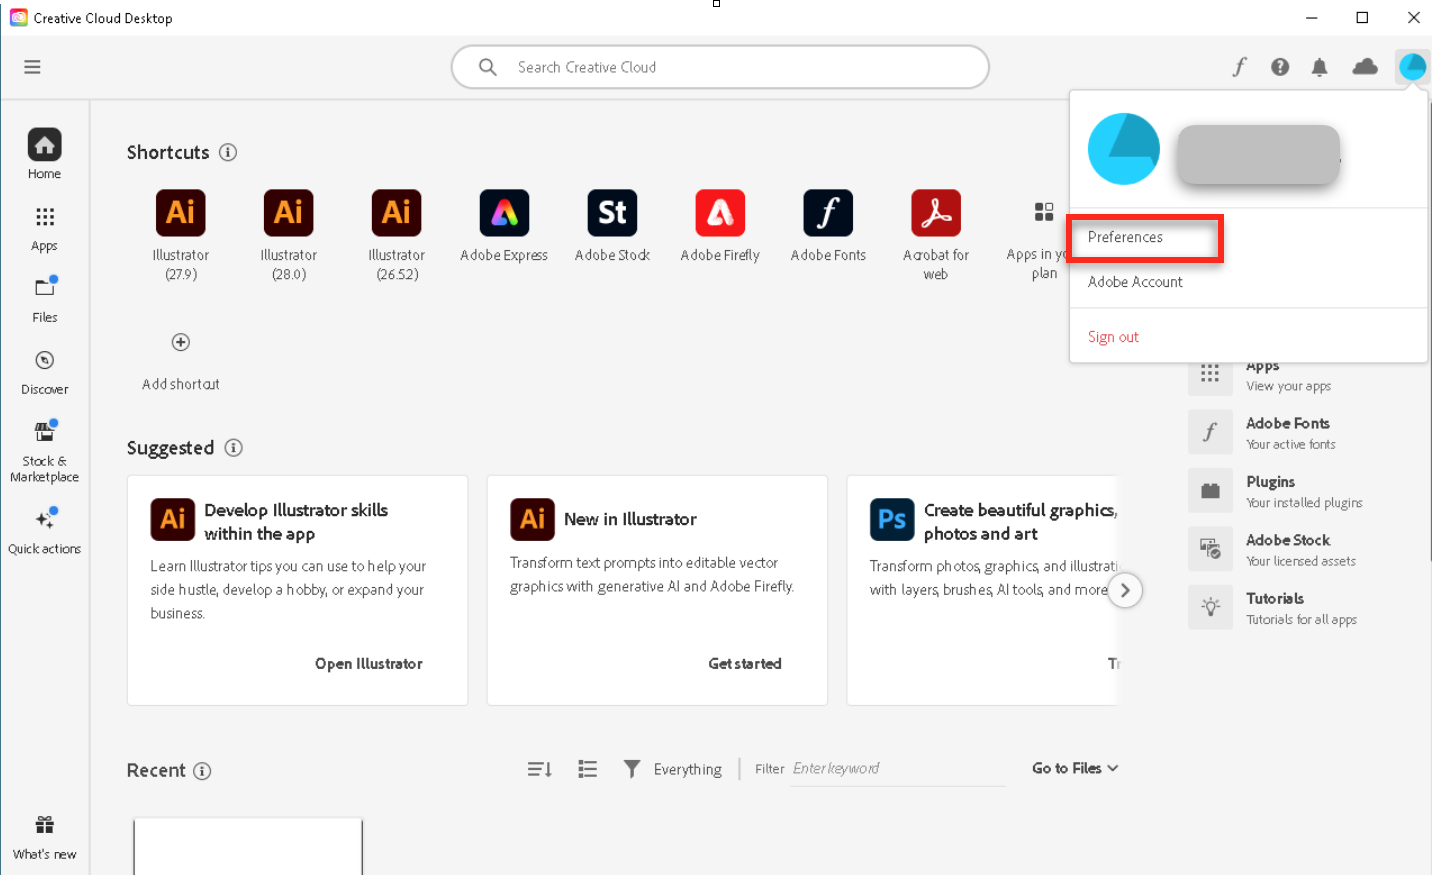
Task: Open the recent file thumbnail
Action: (248, 846)
